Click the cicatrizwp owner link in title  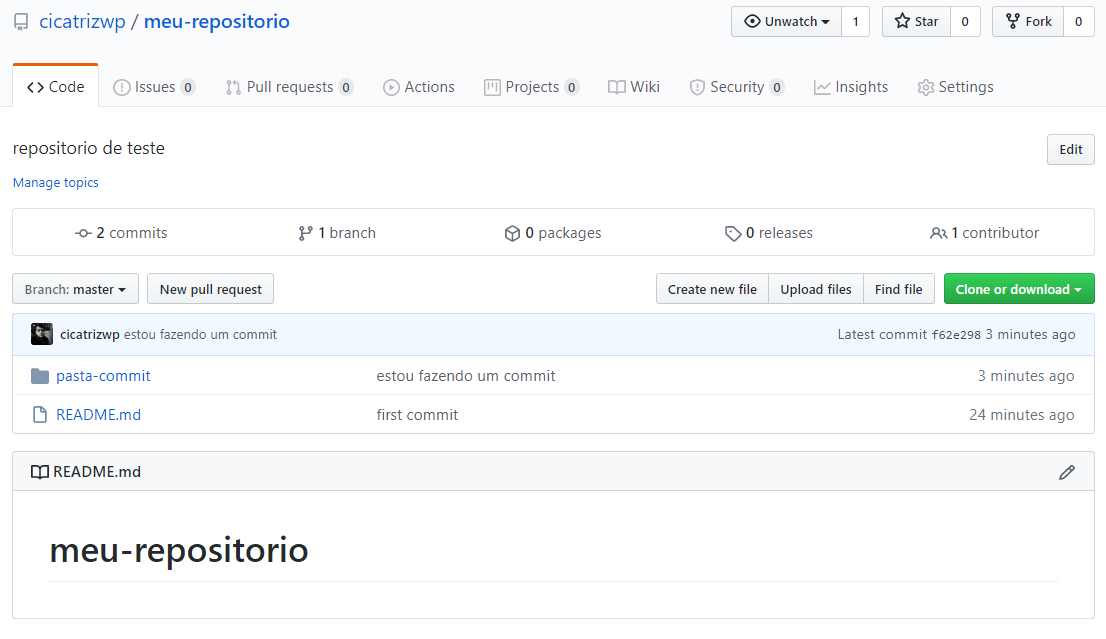click(x=83, y=22)
